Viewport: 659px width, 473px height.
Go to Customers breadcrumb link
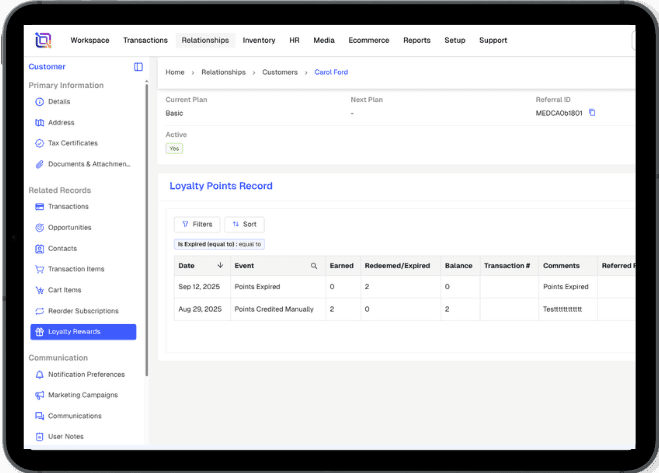click(x=280, y=73)
